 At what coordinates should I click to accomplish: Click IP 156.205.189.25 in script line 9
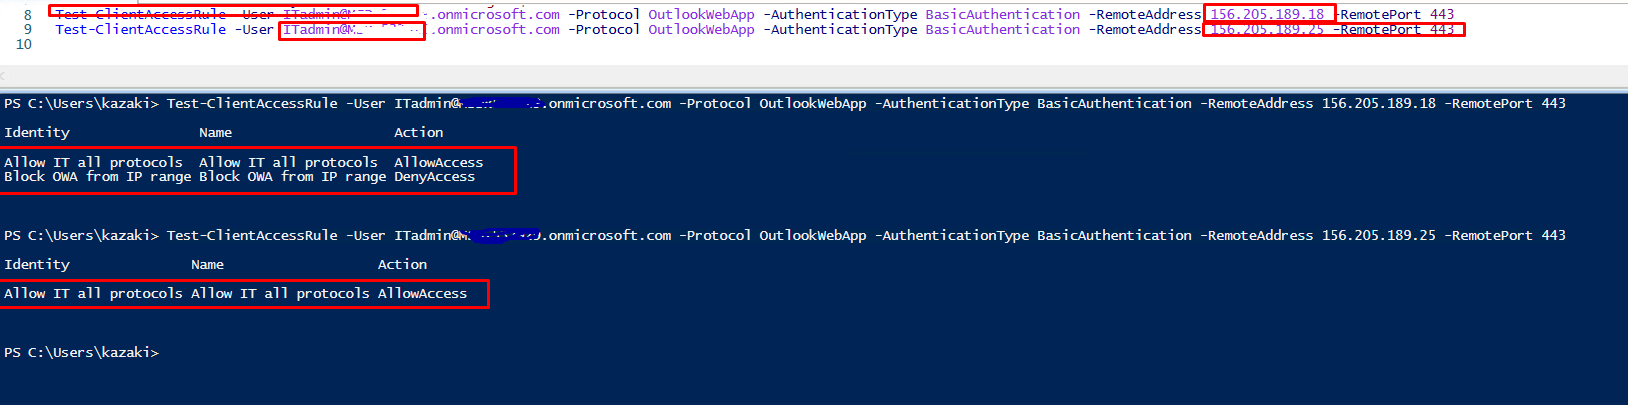tap(1267, 29)
